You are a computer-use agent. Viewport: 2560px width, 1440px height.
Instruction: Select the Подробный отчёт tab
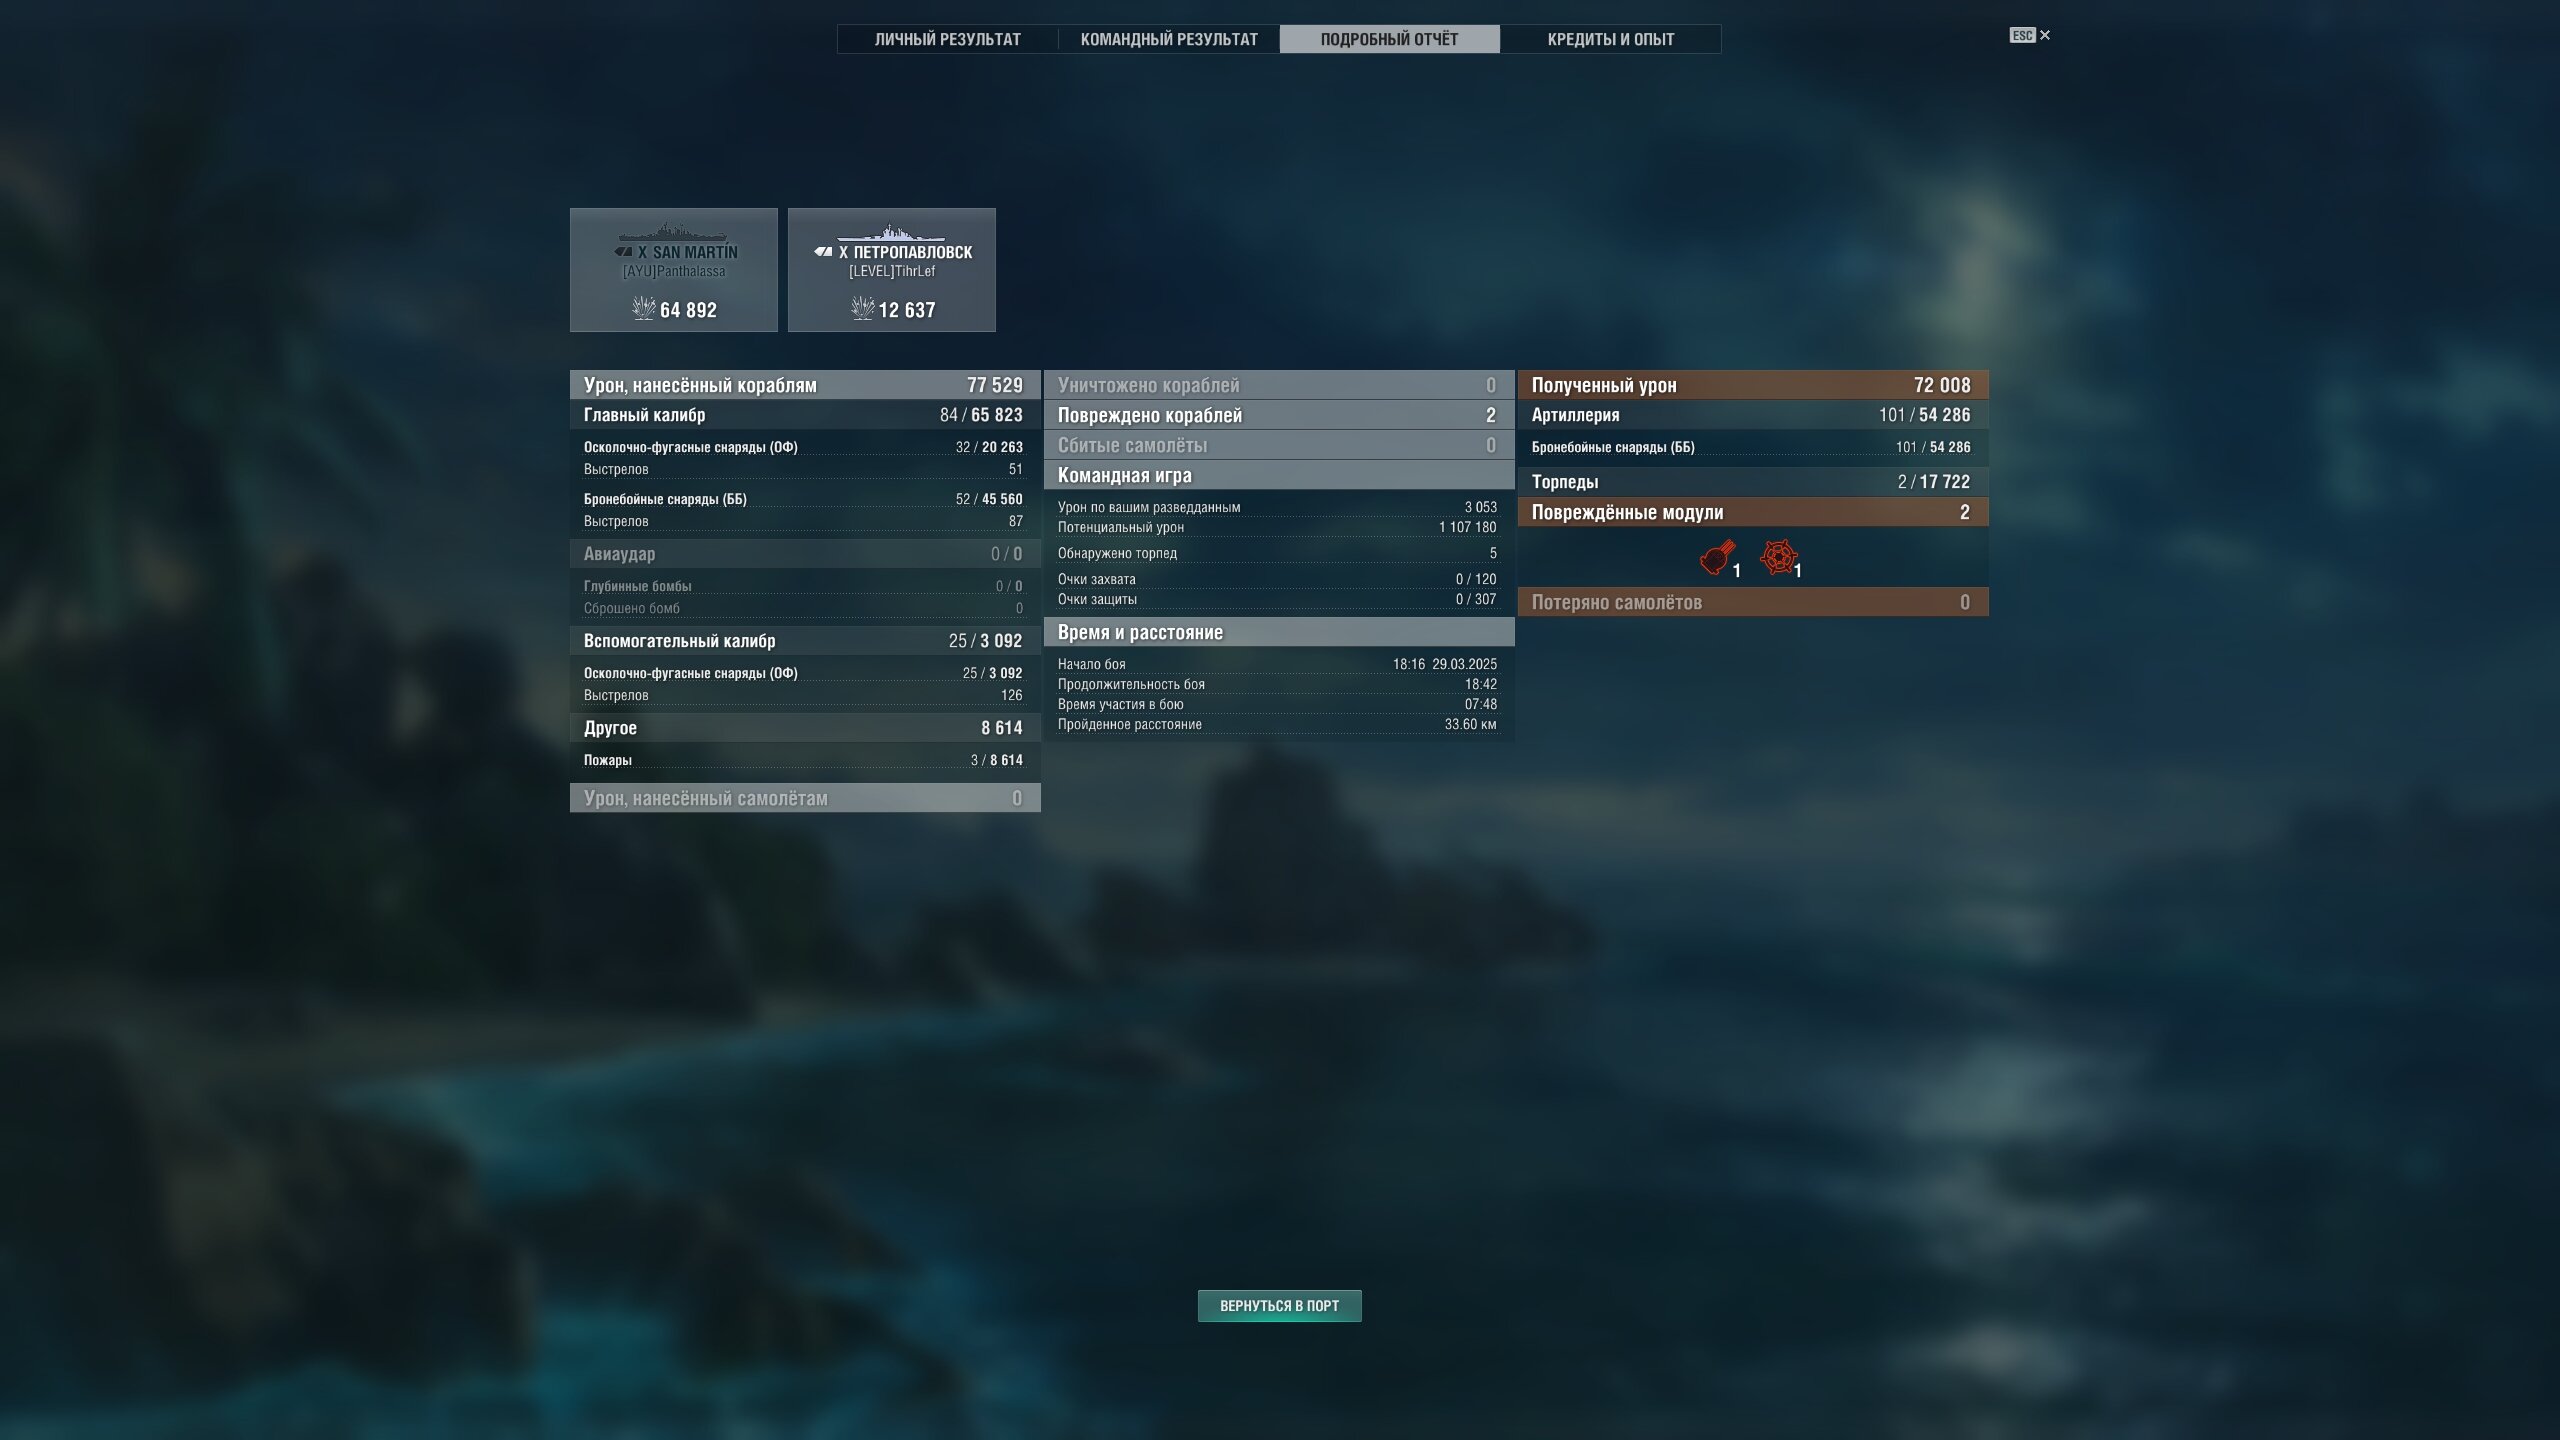(1390, 39)
